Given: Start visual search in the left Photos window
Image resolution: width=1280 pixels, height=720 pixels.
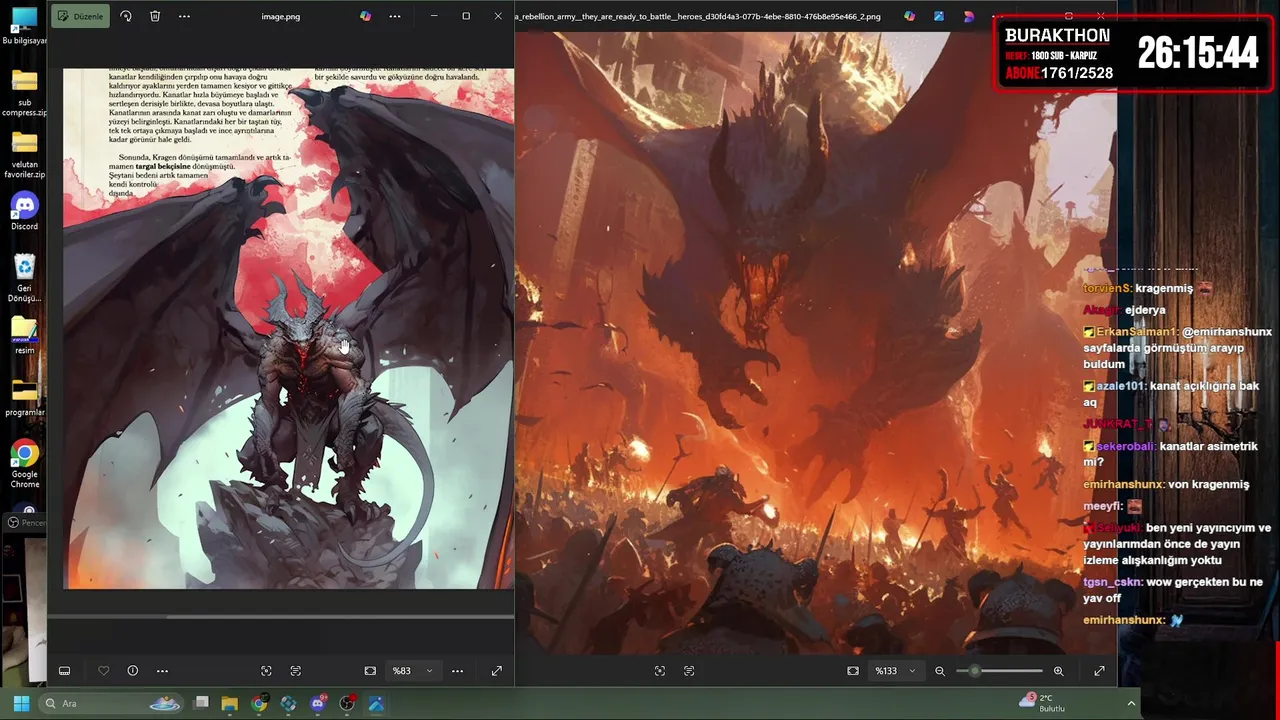Looking at the screenshot, I should coord(266,671).
